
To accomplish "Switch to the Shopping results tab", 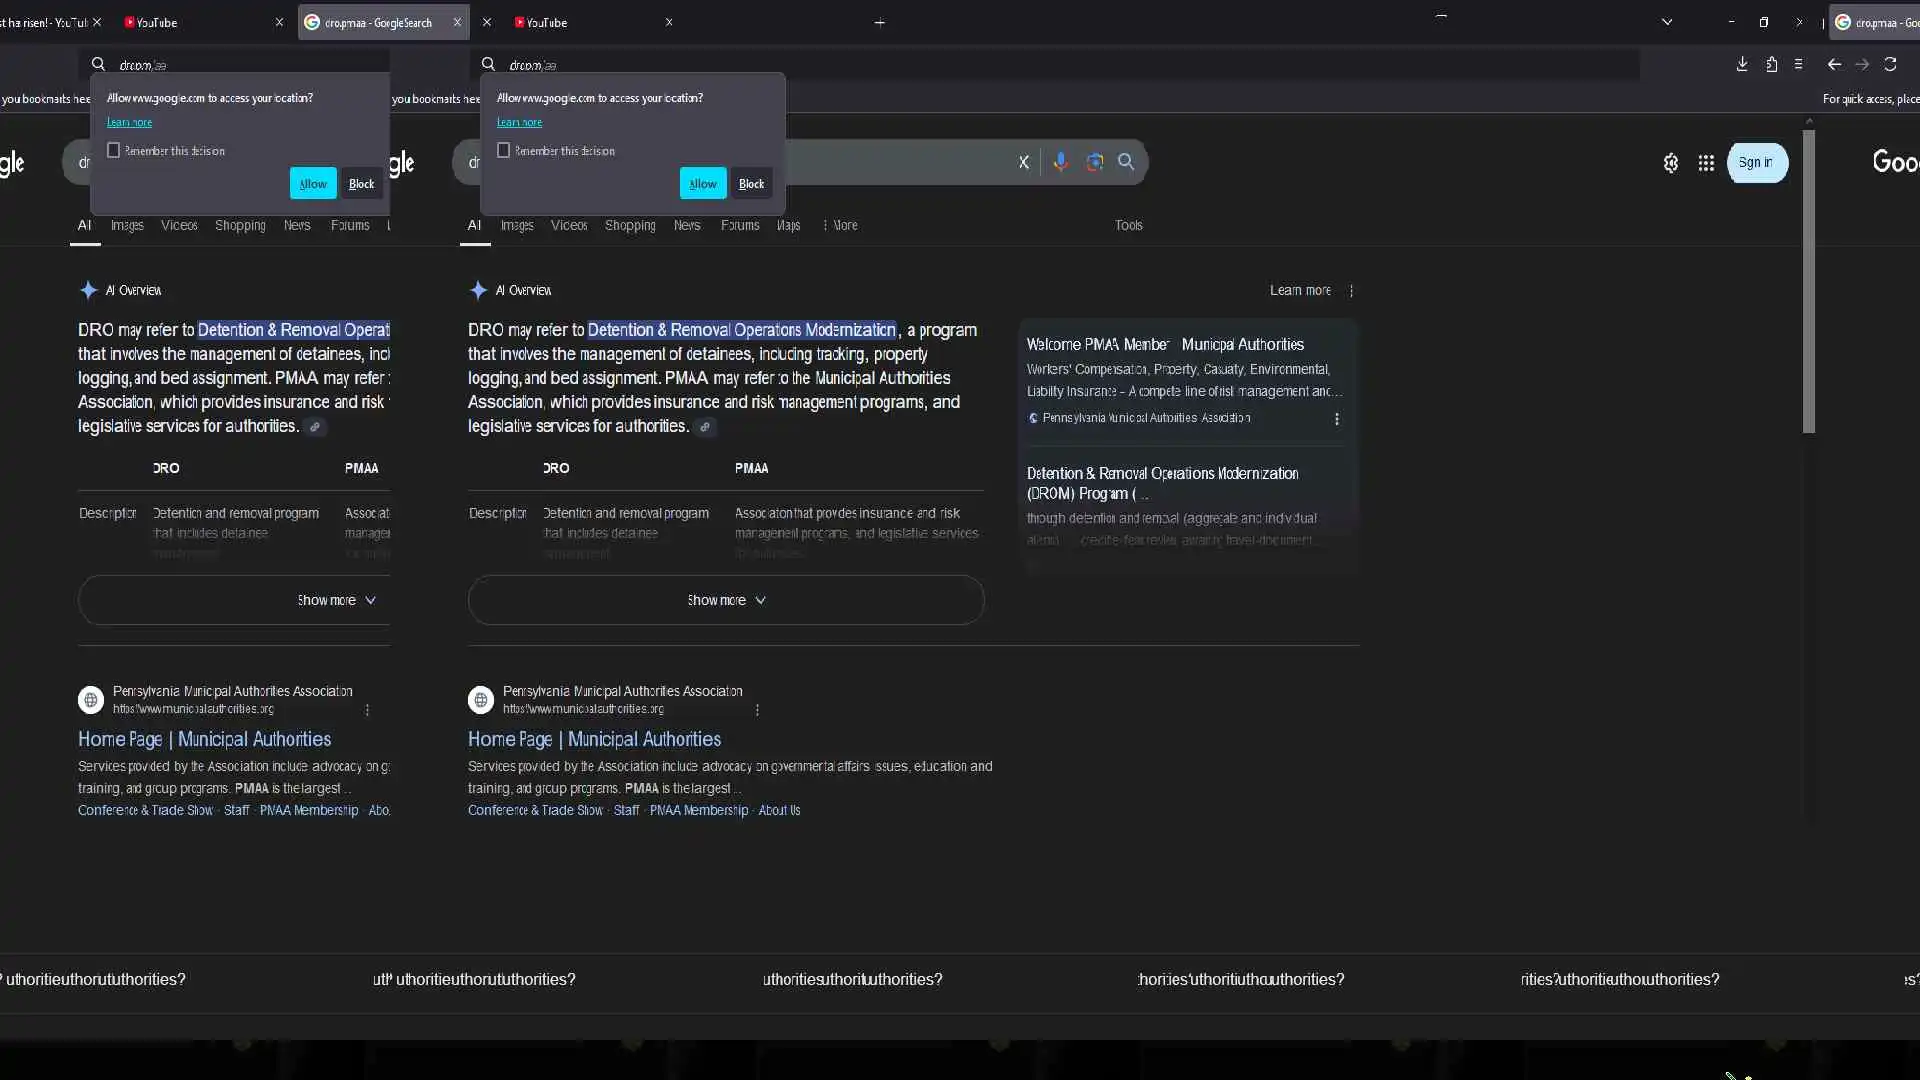I will pos(630,225).
